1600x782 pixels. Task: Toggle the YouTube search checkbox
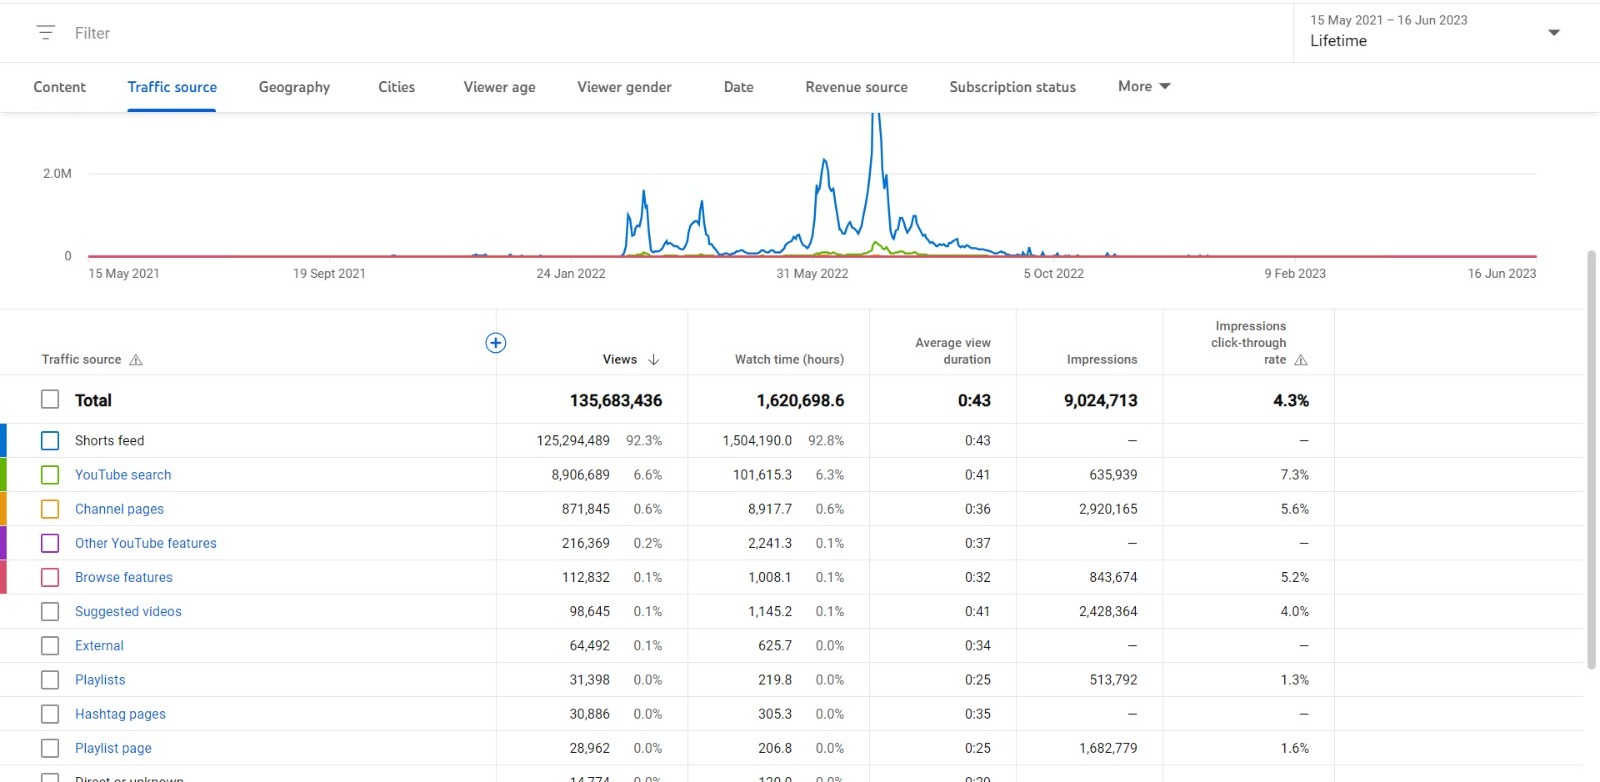pos(50,475)
